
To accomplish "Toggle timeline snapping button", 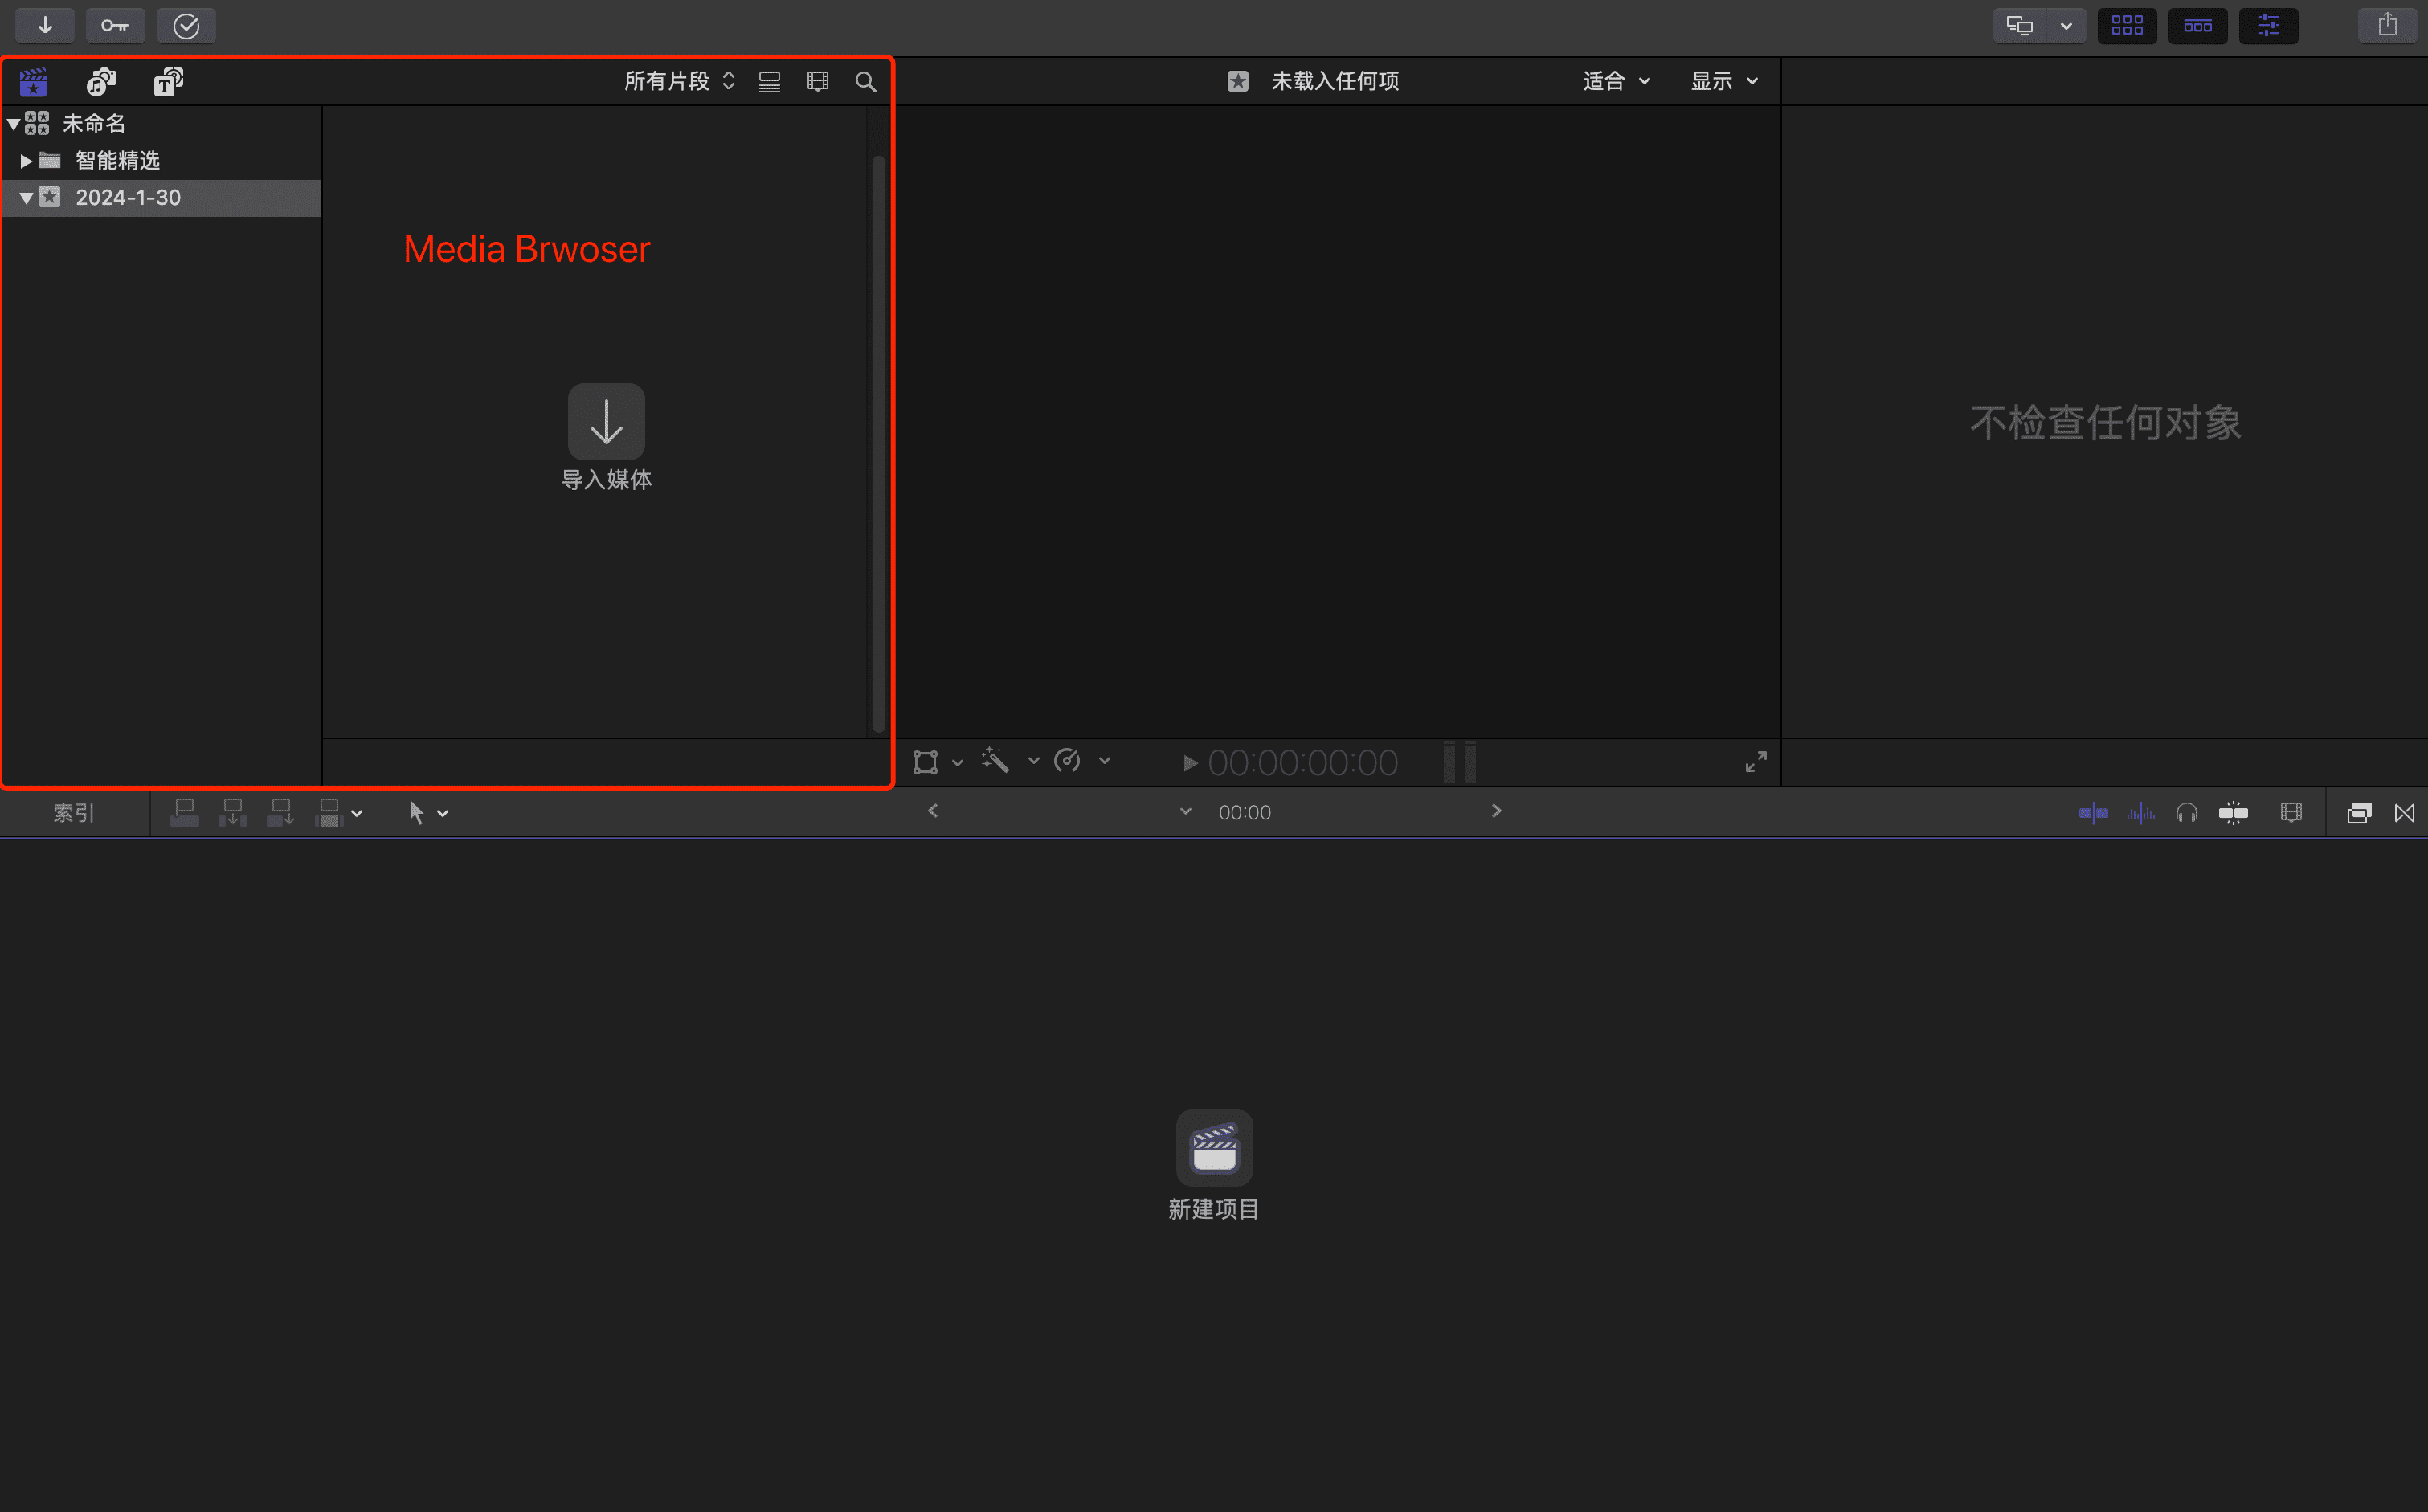I will (2233, 813).
